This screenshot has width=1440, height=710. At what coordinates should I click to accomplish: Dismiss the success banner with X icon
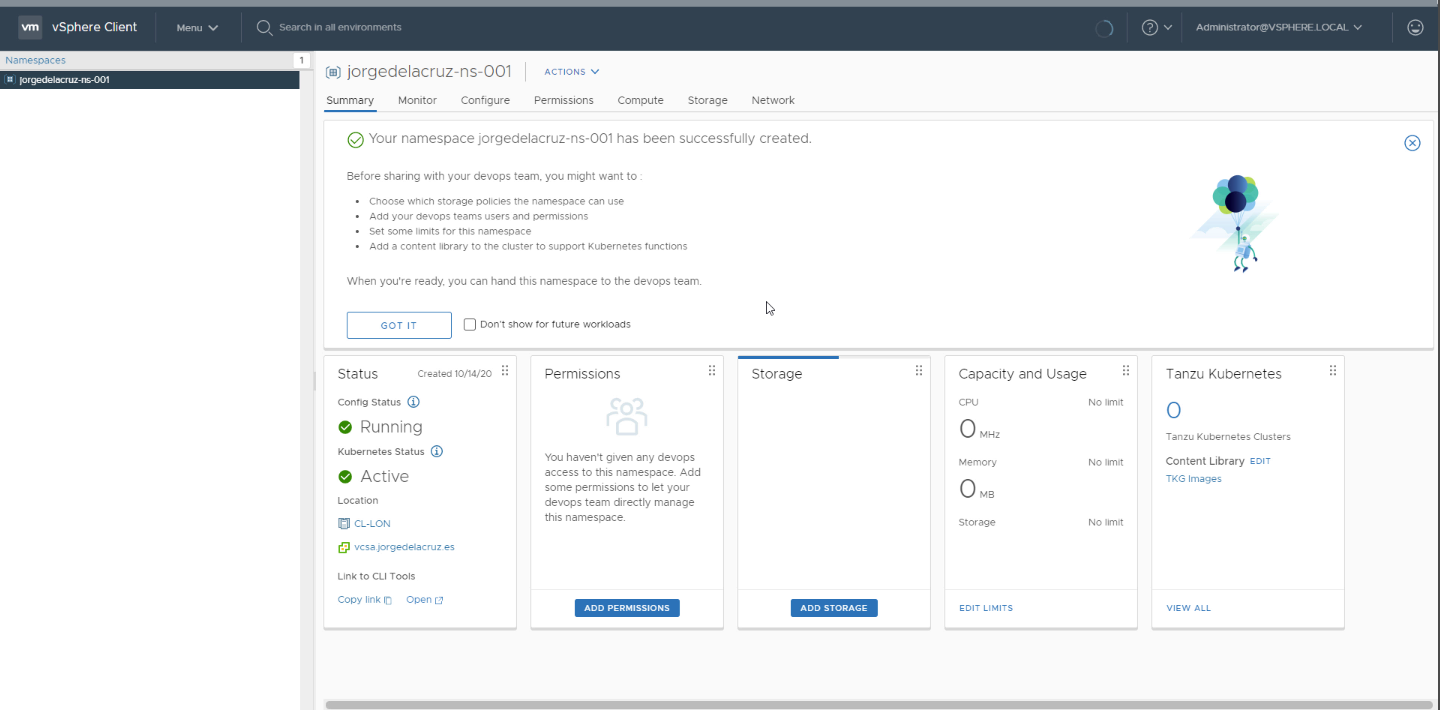[1412, 143]
